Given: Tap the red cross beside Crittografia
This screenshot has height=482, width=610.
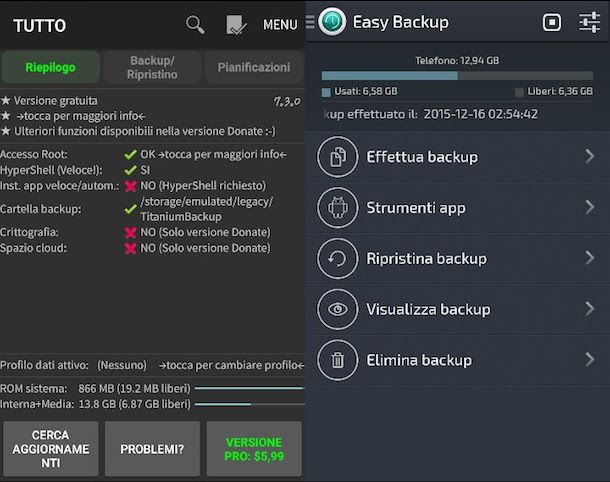Looking at the screenshot, I should point(130,233).
